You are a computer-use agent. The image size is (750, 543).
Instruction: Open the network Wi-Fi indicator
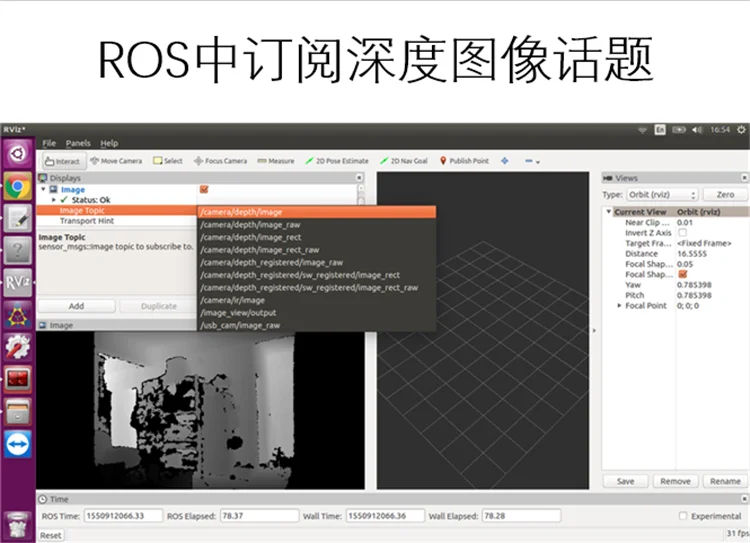point(642,130)
